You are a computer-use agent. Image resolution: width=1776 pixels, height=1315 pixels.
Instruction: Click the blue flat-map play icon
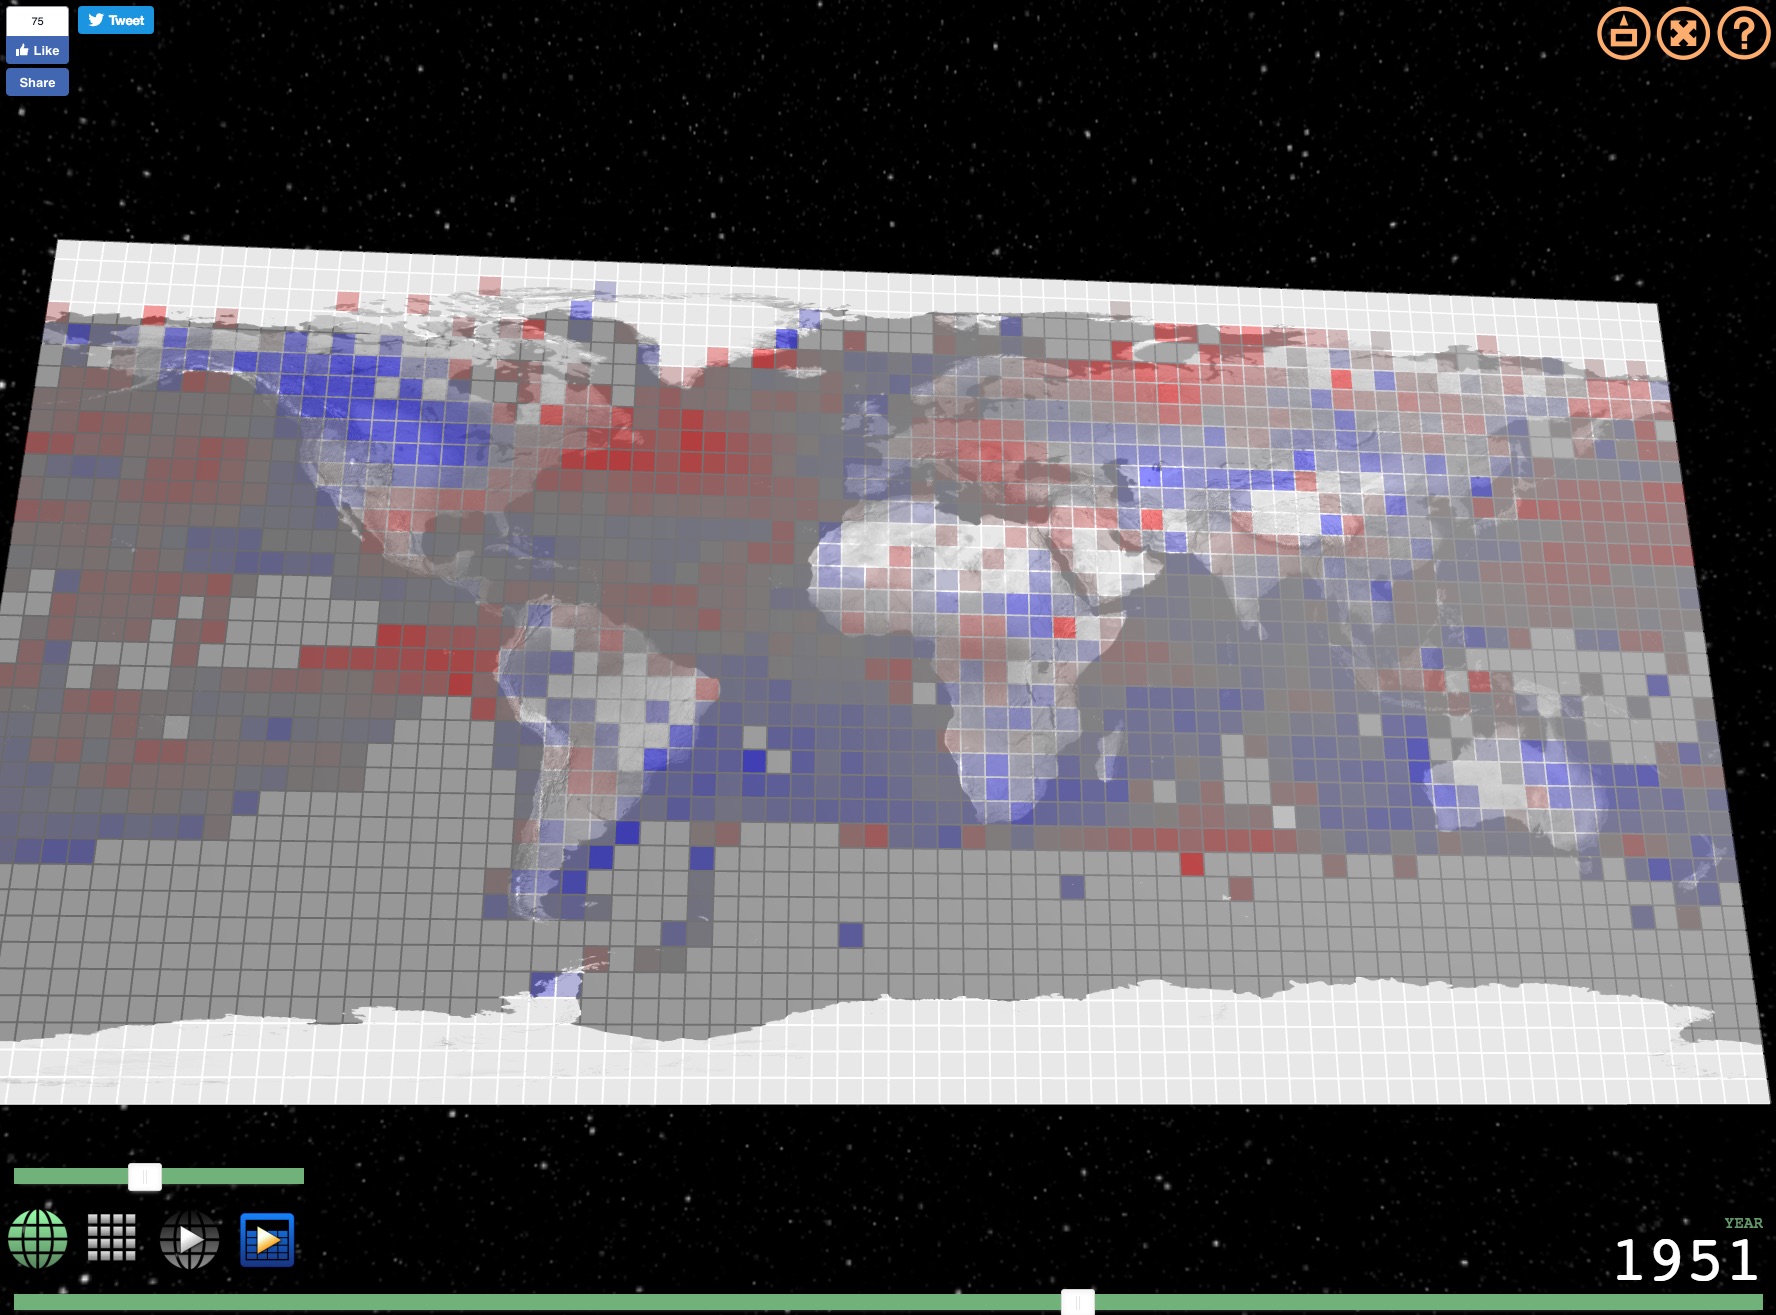[267, 1240]
